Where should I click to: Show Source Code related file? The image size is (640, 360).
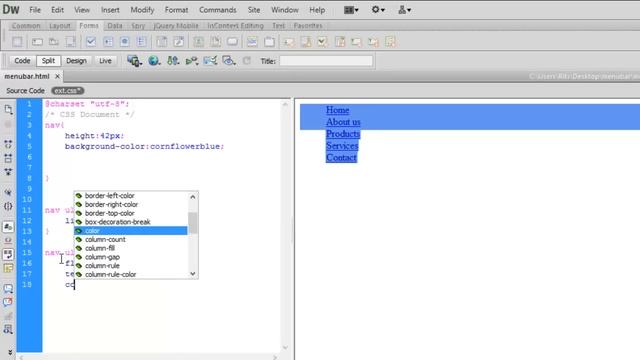click(25, 91)
